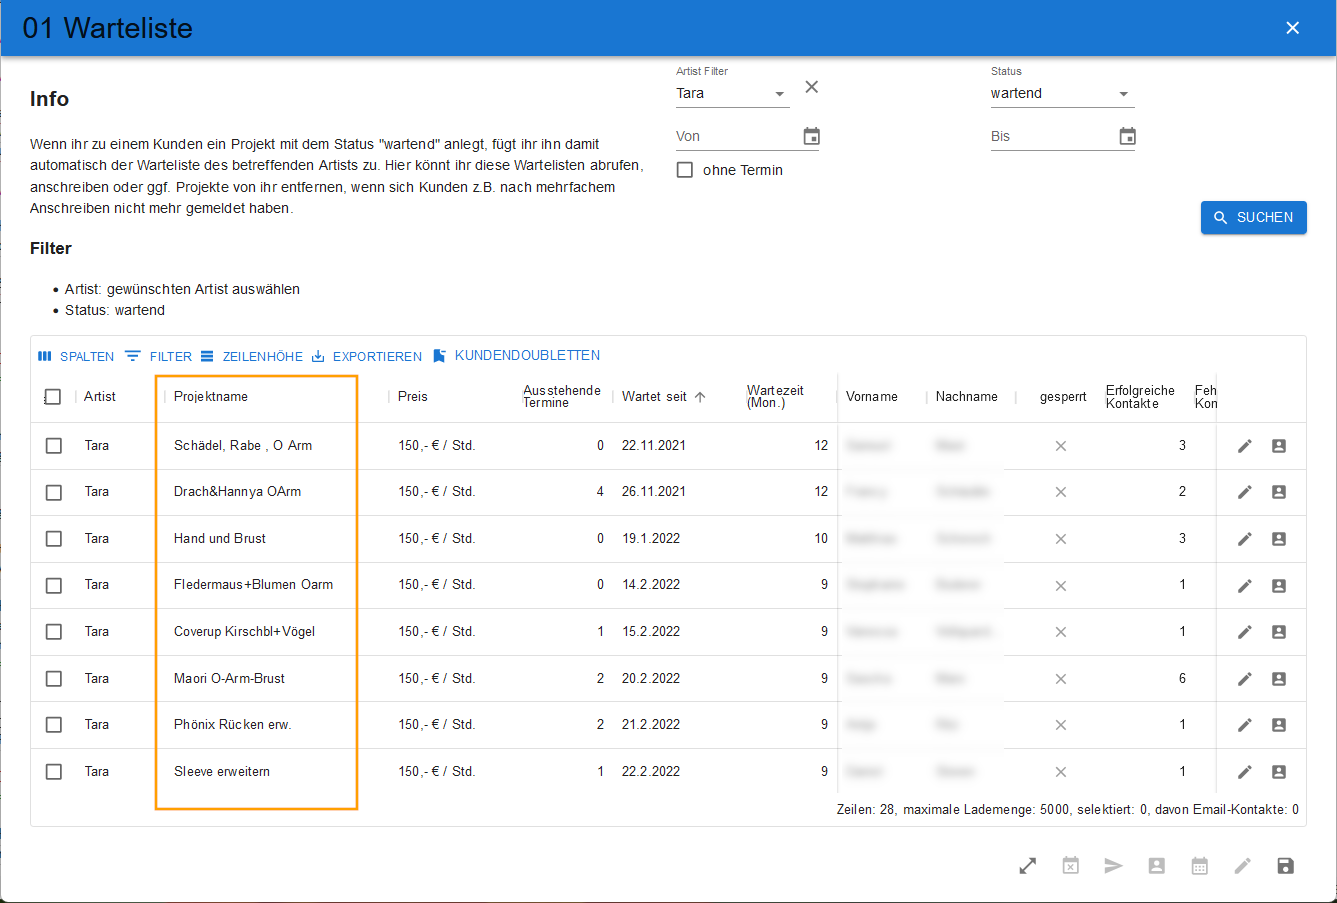Check the Sleeve erweitern row
This screenshot has width=1337, height=903.
coord(54,772)
